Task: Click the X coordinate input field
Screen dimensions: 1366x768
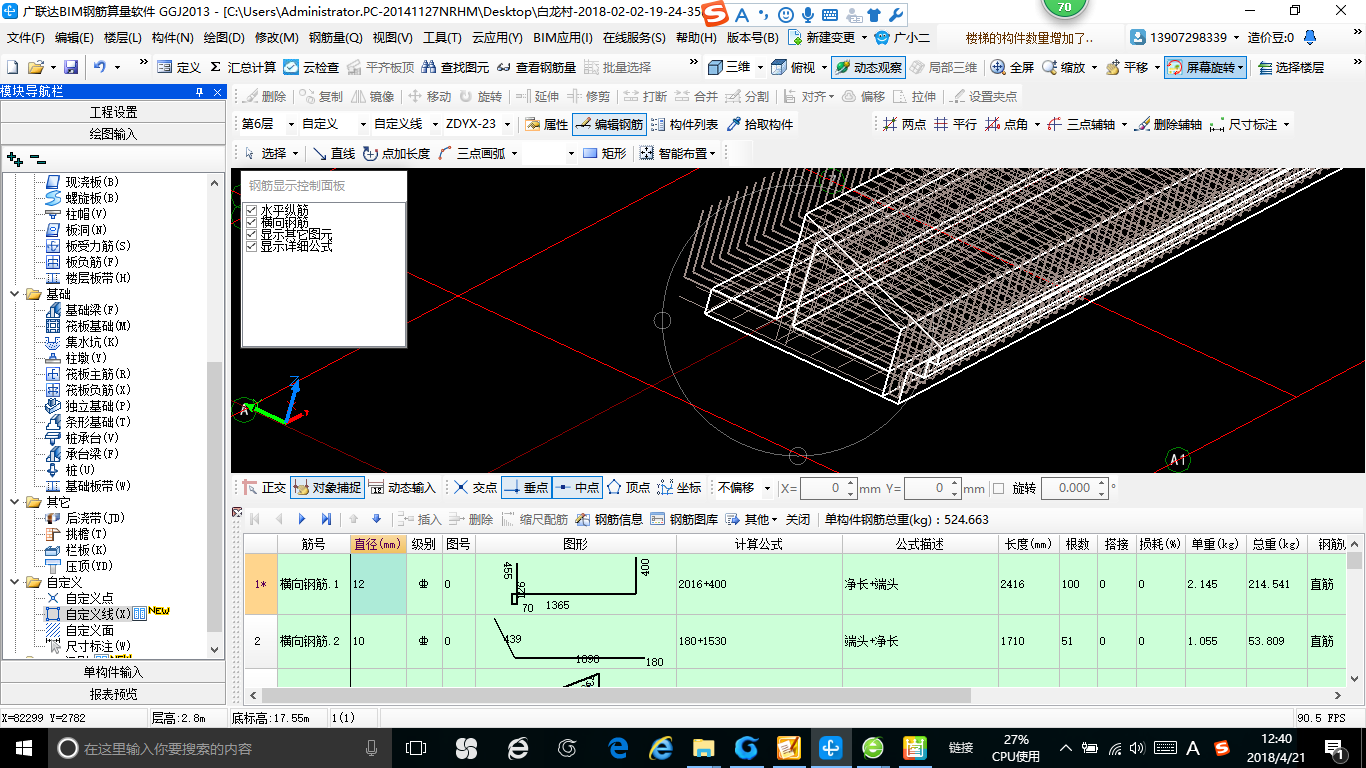Action: 822,488
